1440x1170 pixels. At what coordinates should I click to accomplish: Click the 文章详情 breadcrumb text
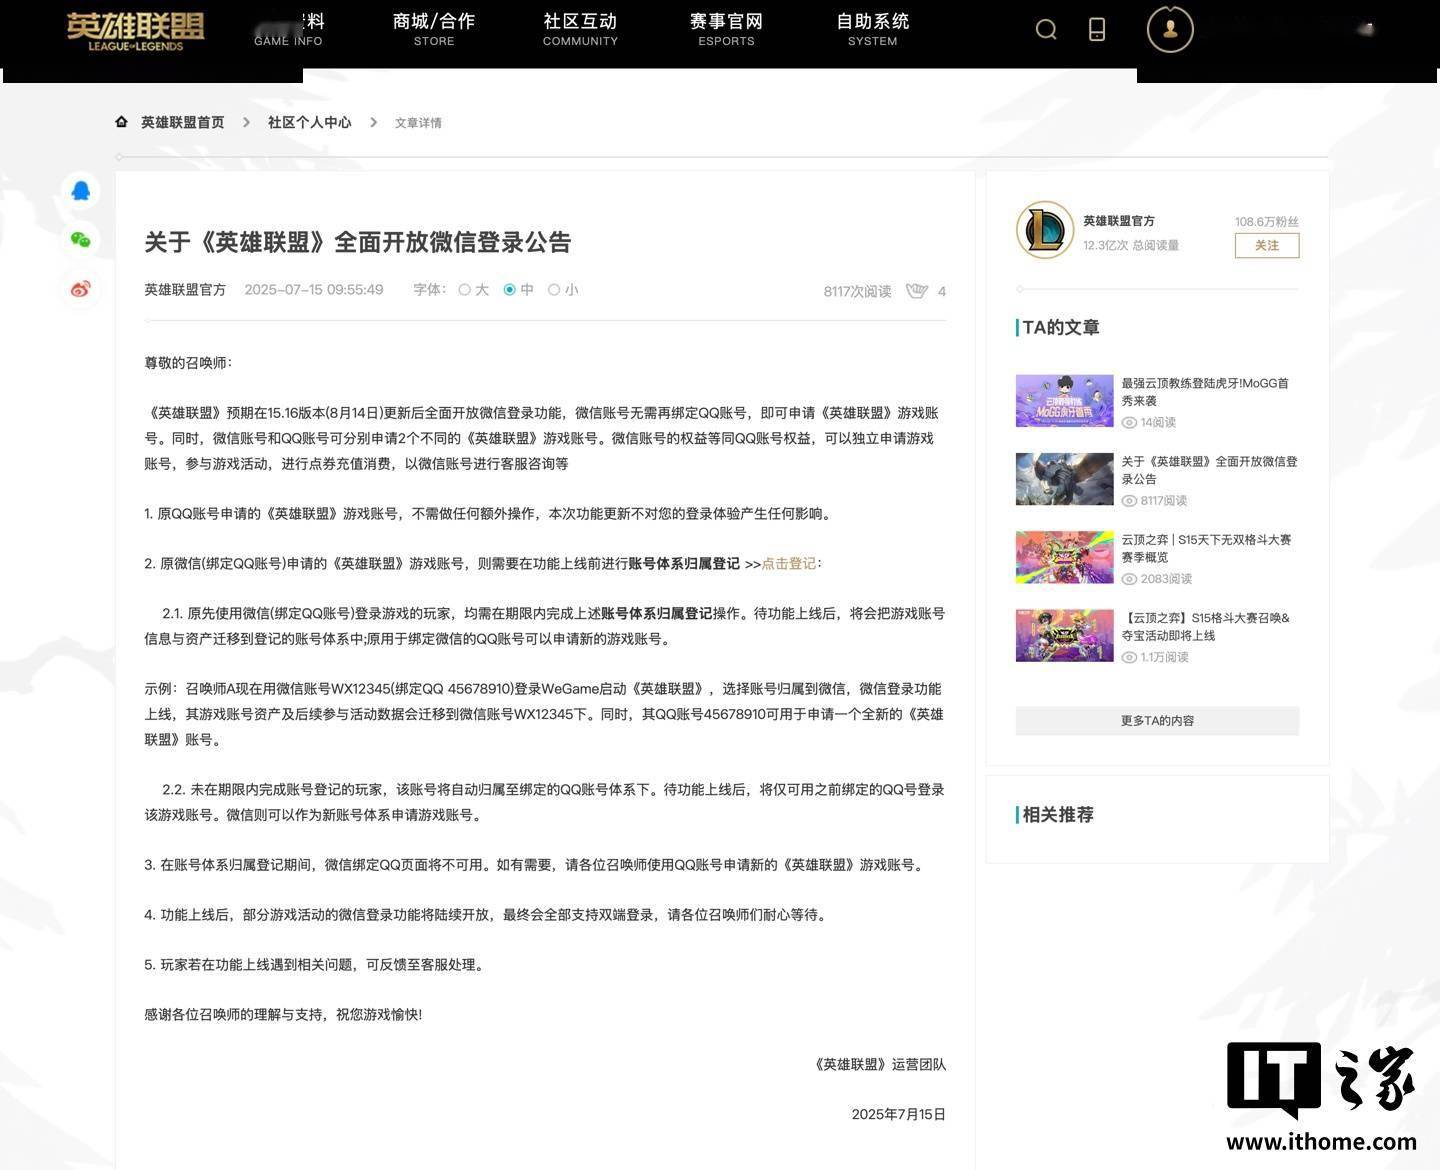coord(418,123)
